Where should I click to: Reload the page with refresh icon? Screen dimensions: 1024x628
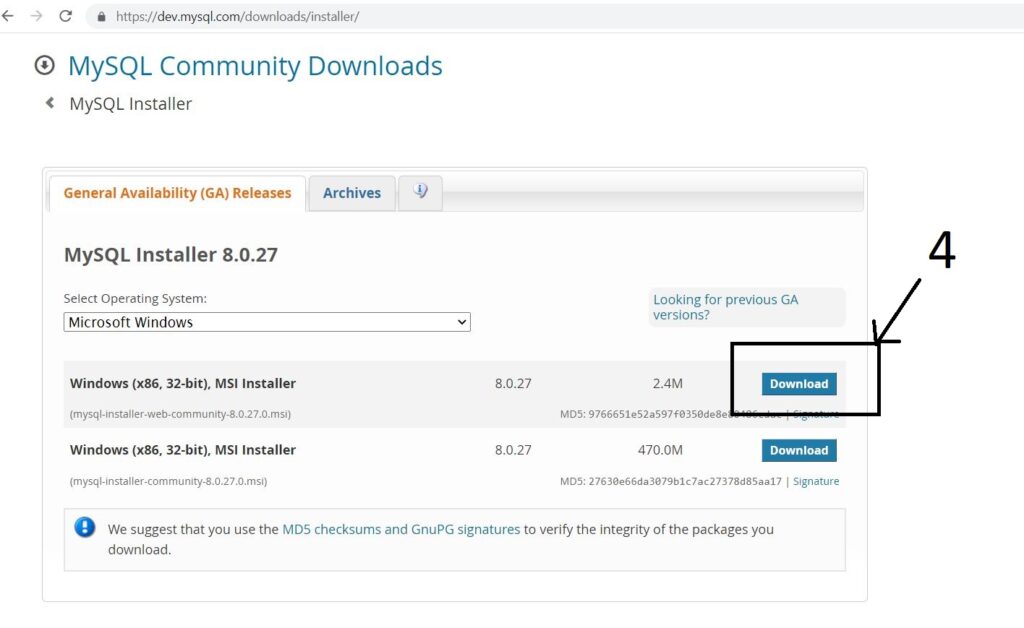coord(65,16)
